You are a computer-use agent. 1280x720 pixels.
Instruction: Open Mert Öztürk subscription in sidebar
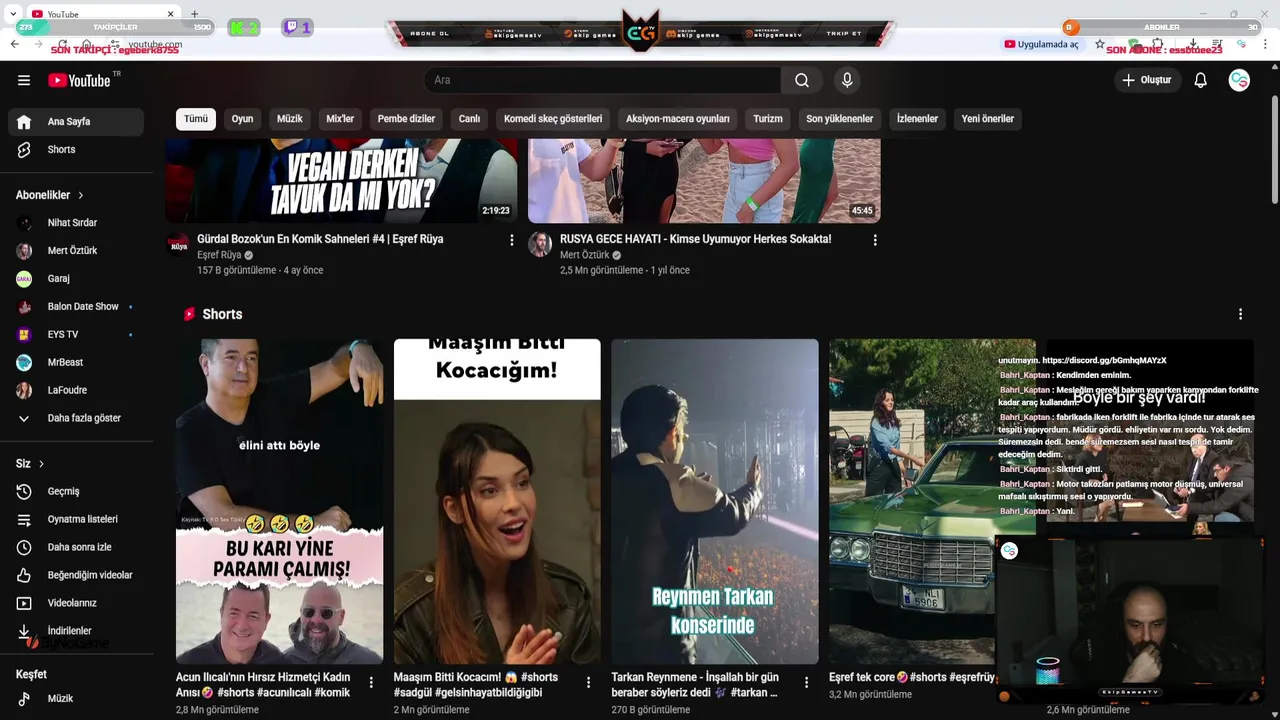[76, 251]
